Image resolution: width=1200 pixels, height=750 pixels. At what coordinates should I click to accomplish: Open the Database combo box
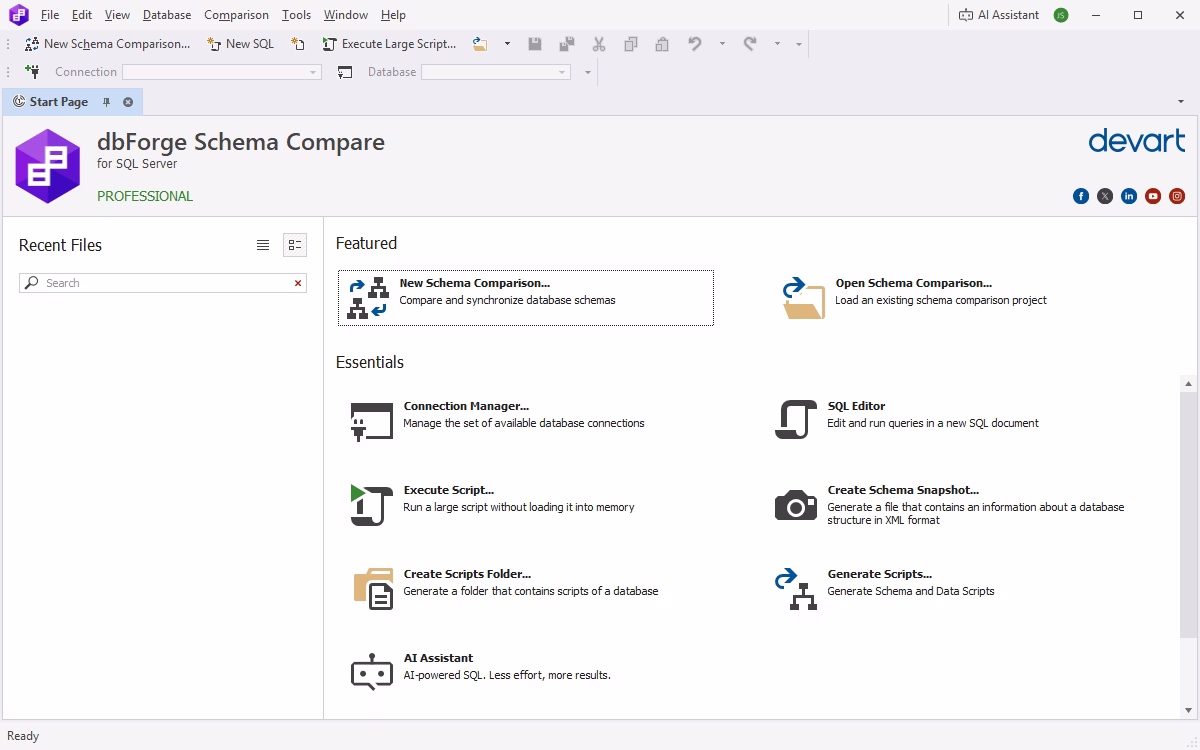(496, 72)
